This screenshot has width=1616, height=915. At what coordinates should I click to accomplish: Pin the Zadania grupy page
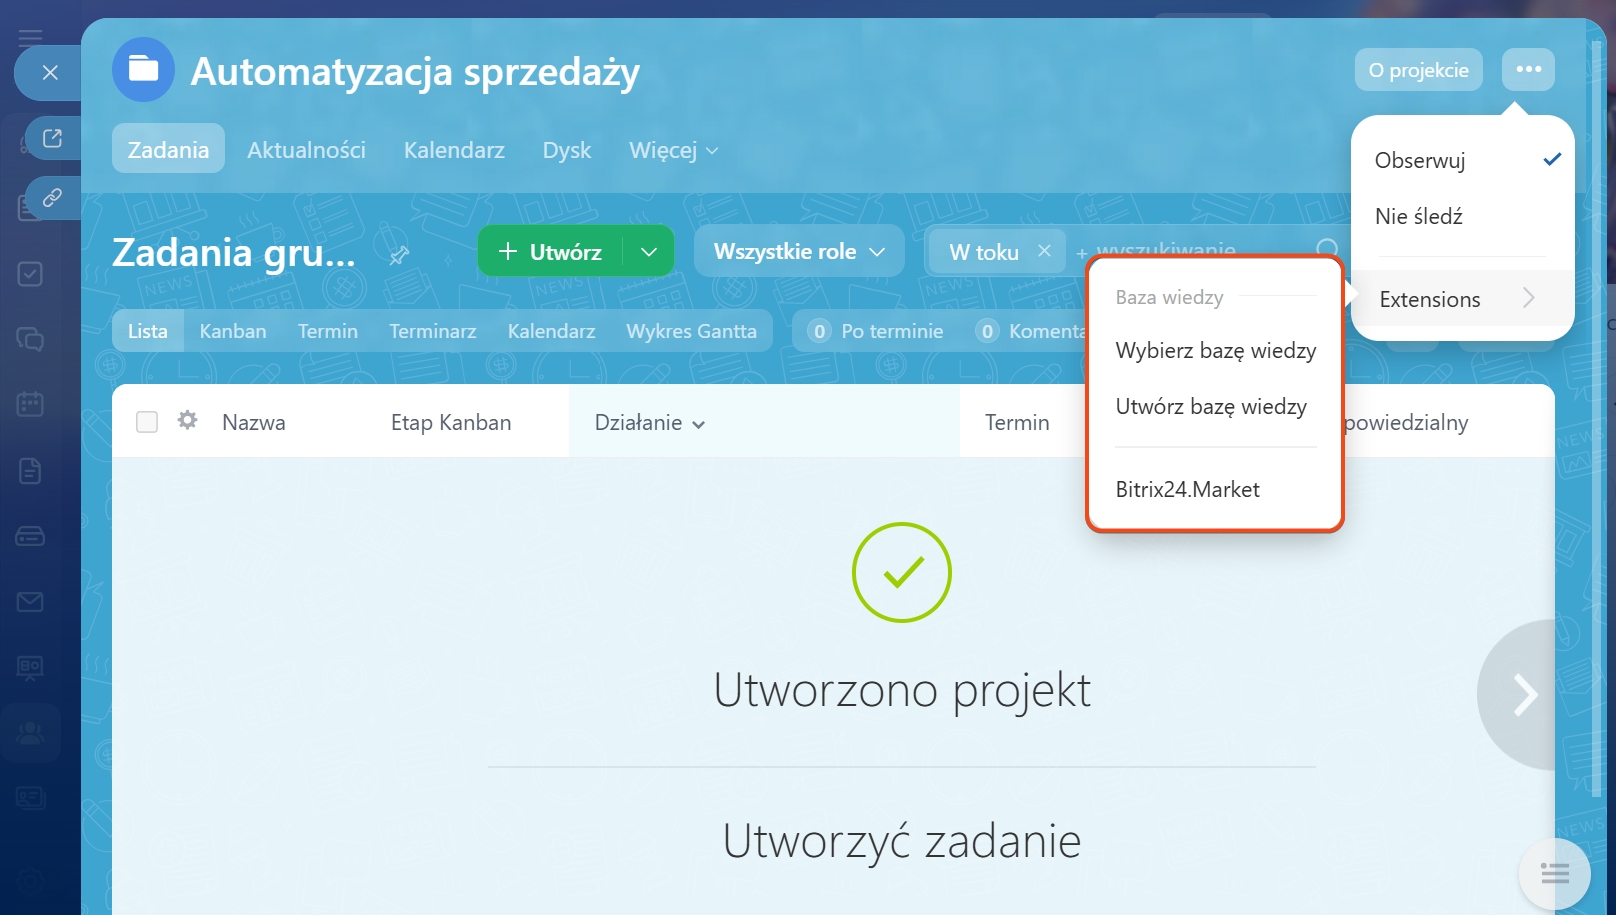[399, 255]
